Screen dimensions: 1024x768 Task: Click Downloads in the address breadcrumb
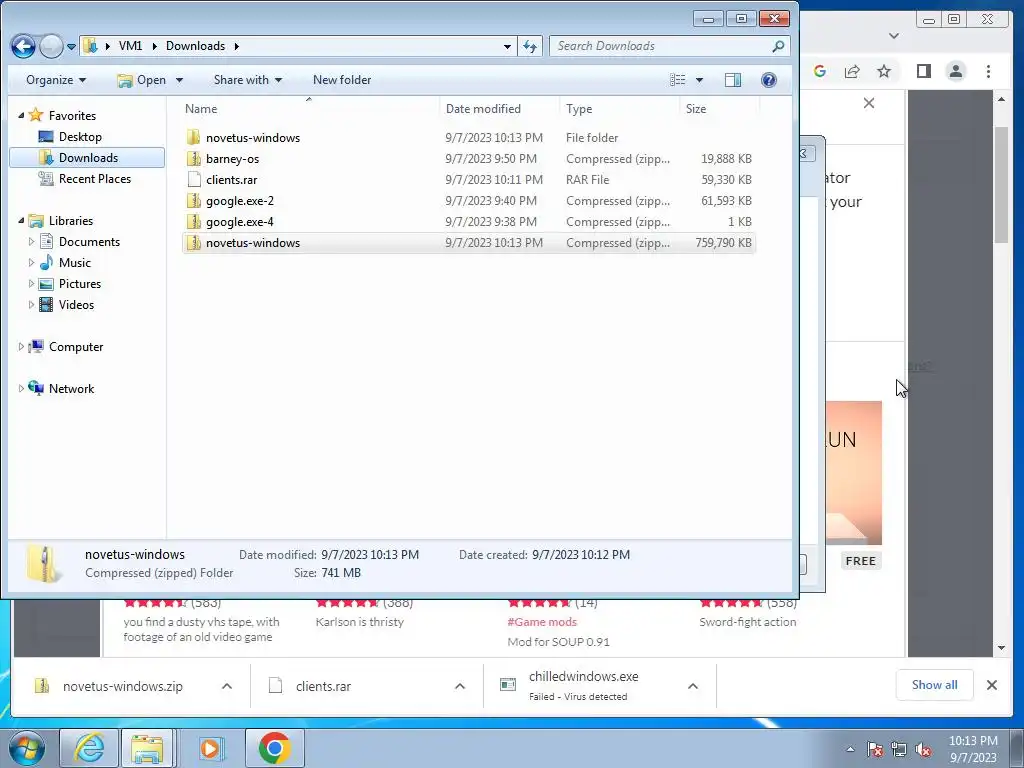195,46
